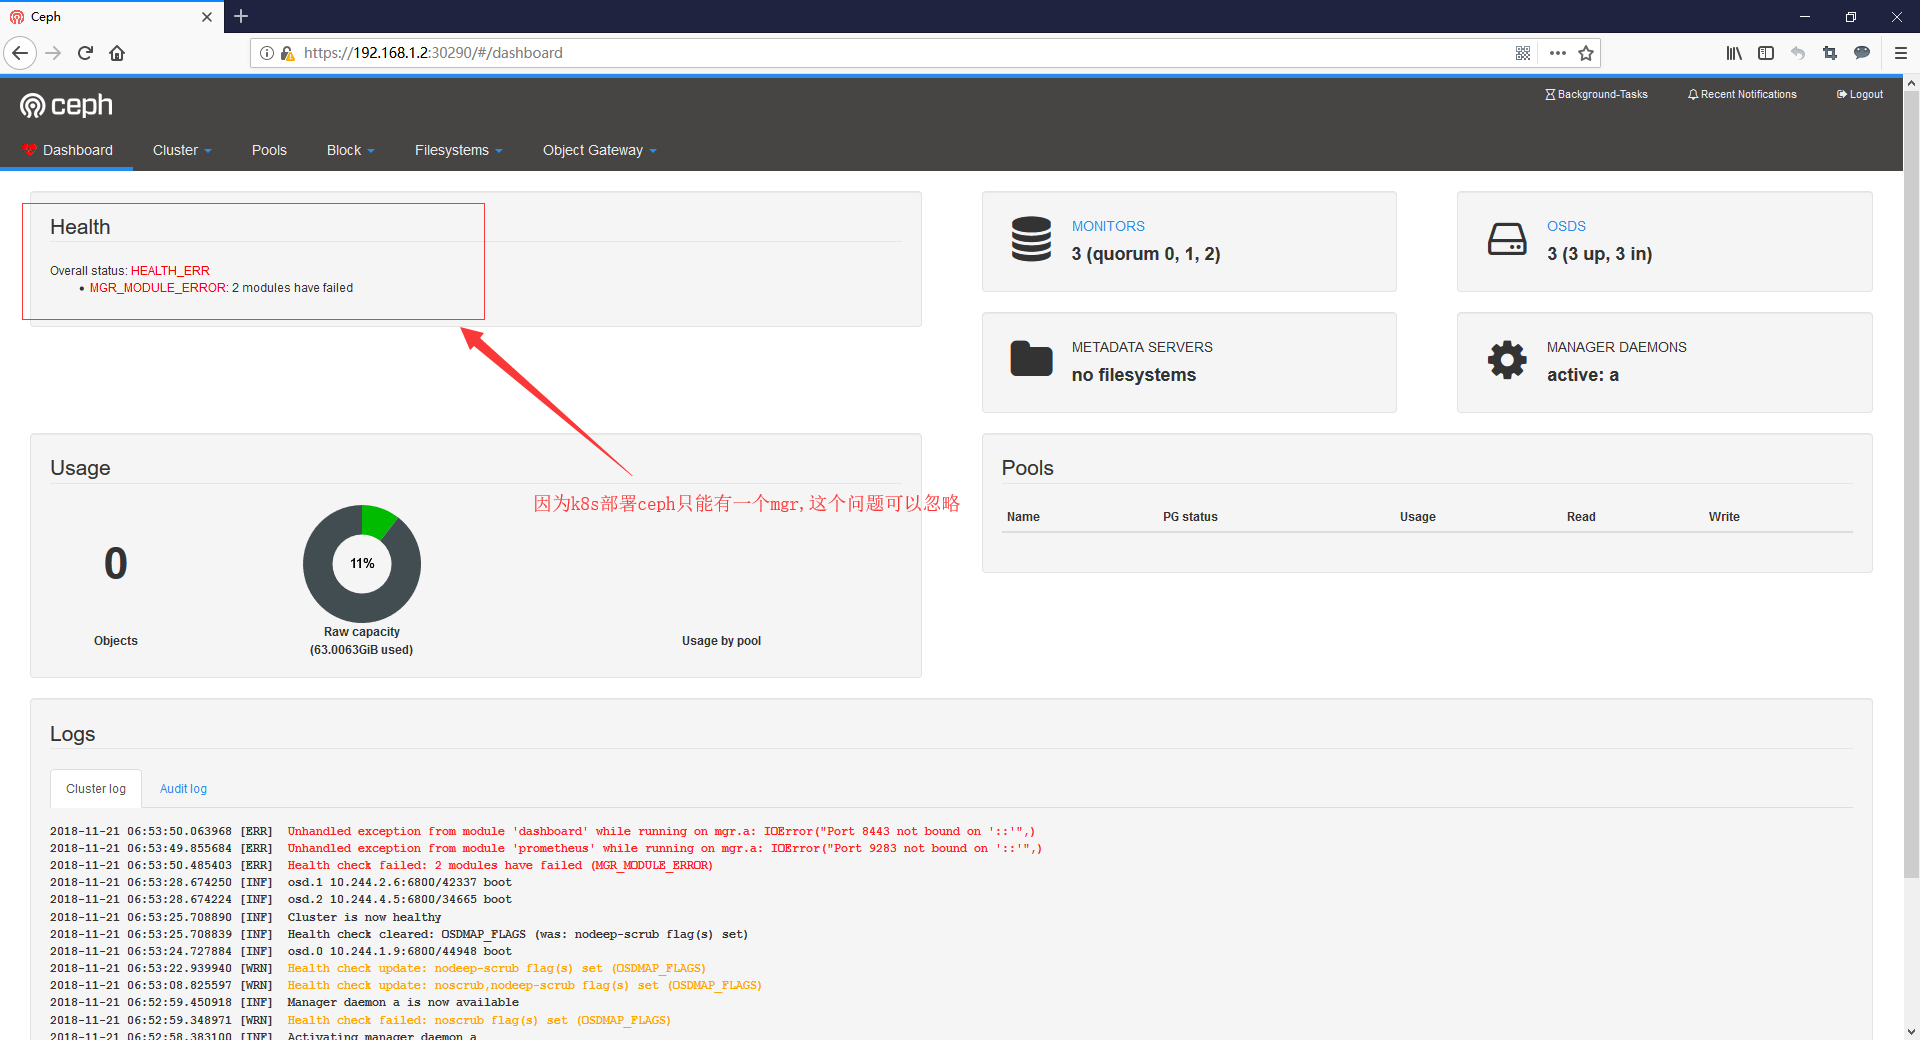Click the log line about 'dashboard' module exception

pyautogui.click(x=543, y=831)
